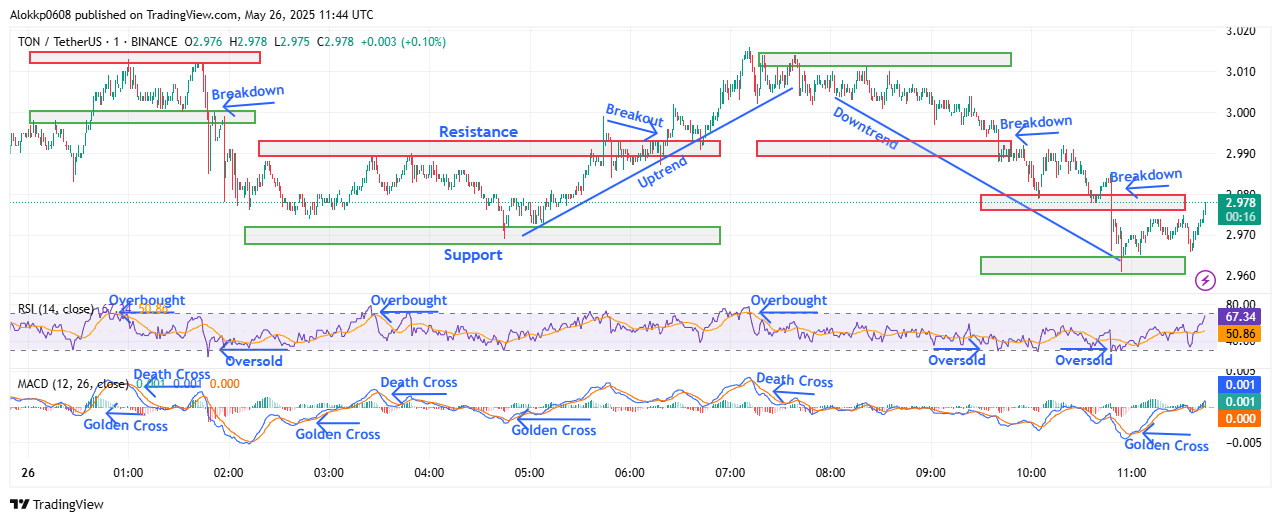Click the 80.00 RSI scale label
This screenshot has width=1281, height=522.
pos(1241,304)
